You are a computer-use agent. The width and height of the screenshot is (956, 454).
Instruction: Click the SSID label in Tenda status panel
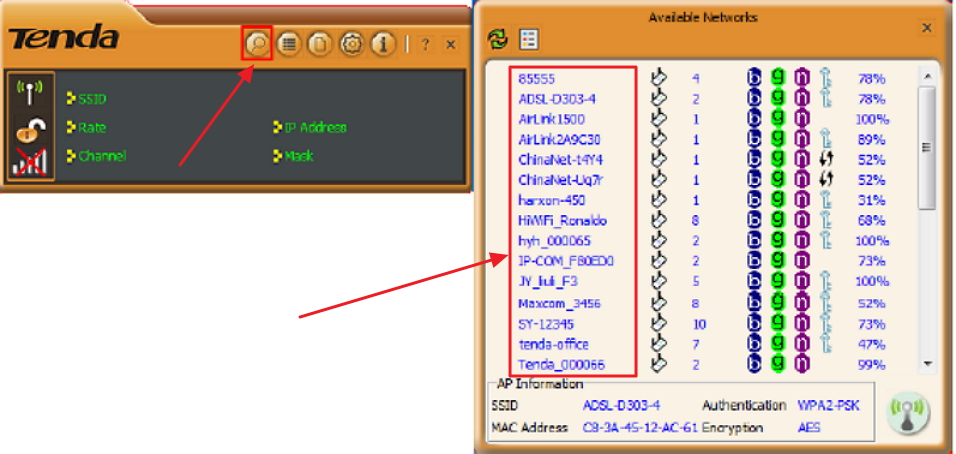(x=92, y=99)
